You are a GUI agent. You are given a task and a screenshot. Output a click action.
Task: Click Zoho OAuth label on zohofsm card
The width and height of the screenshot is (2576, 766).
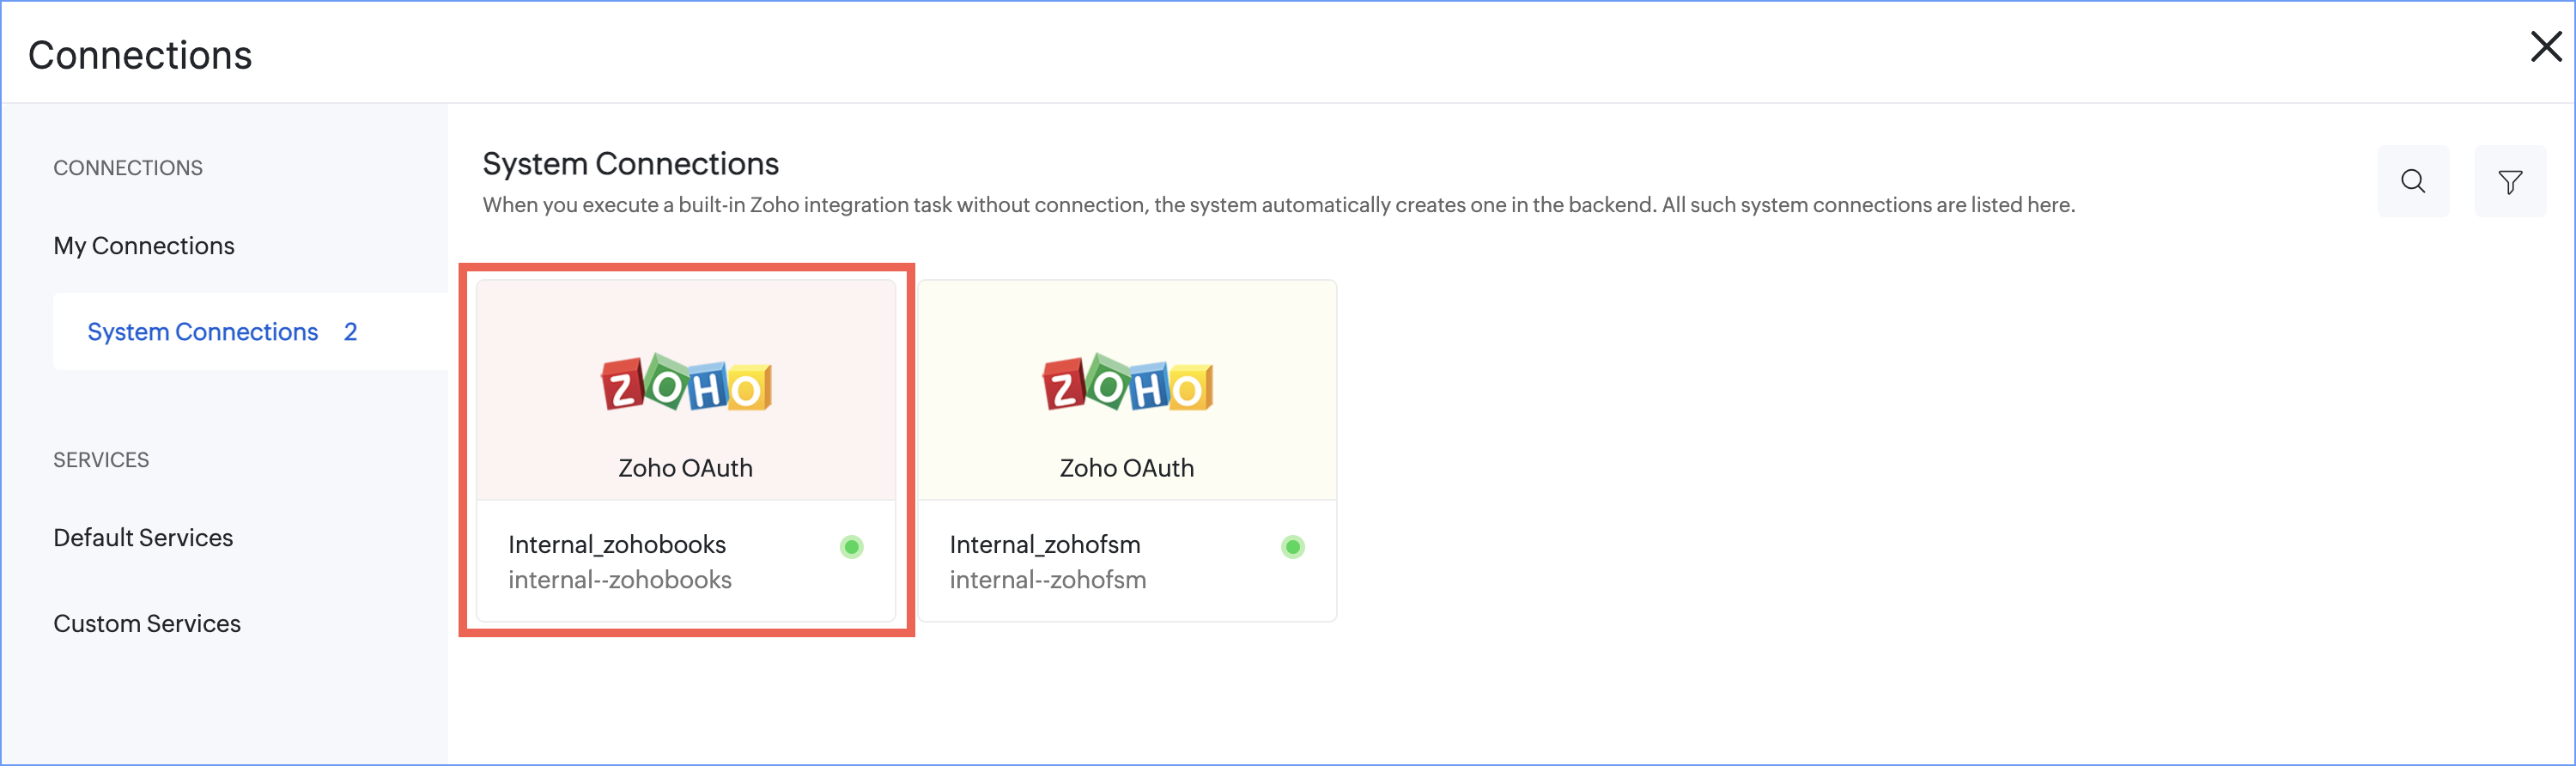coord(1126,468)
